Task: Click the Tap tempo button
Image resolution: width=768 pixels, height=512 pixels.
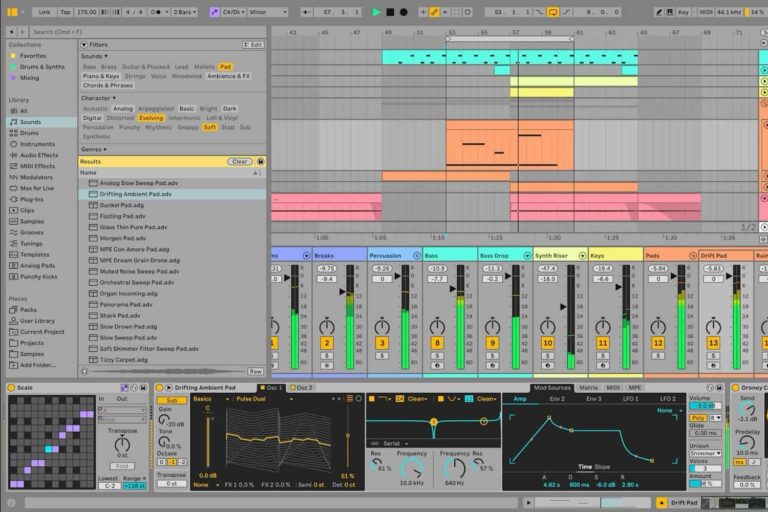Action: coord(65,12)
